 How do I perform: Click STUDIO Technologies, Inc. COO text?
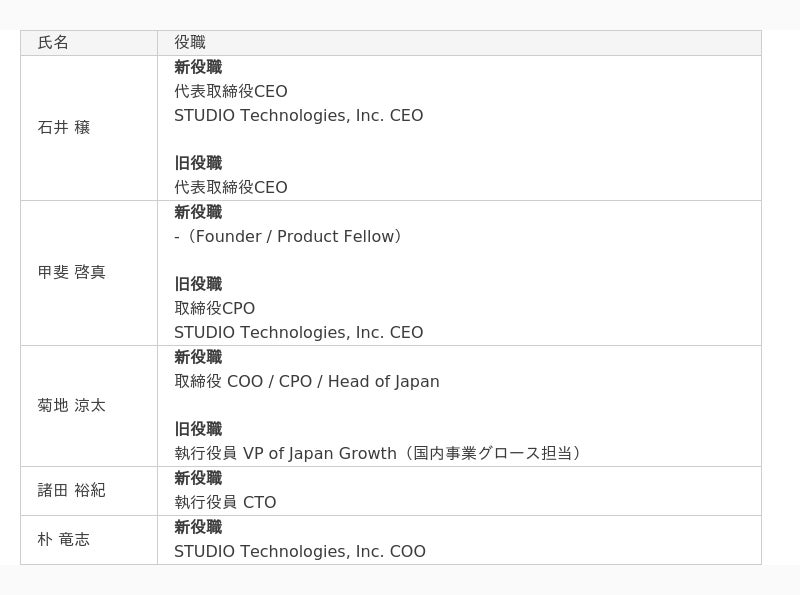click(300, 552)
